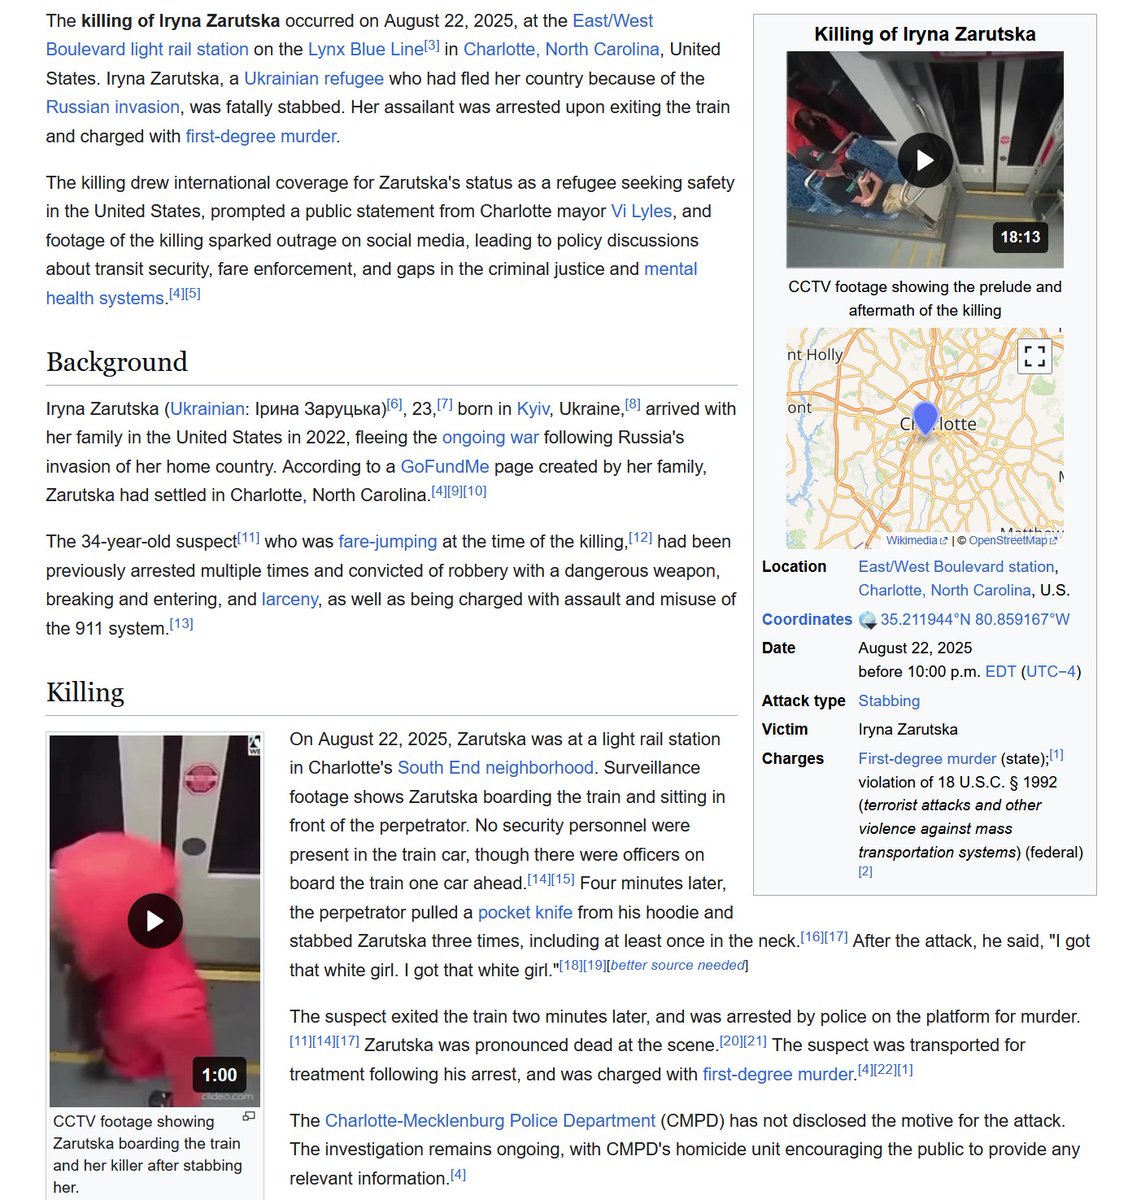Jump to citation [11] after 34-year-old suspect

(x=248, y=537)
